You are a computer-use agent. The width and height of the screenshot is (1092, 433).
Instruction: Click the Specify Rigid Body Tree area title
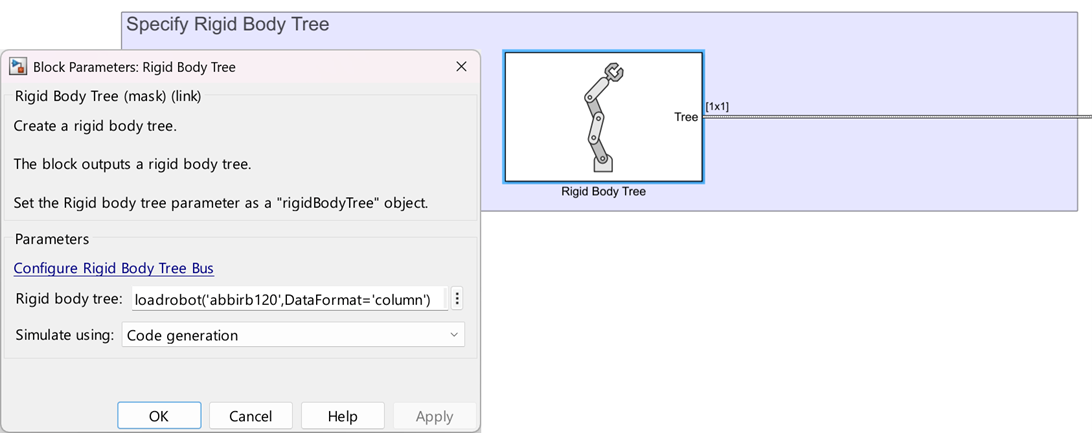pyautogui.click(x=227, y=24)
